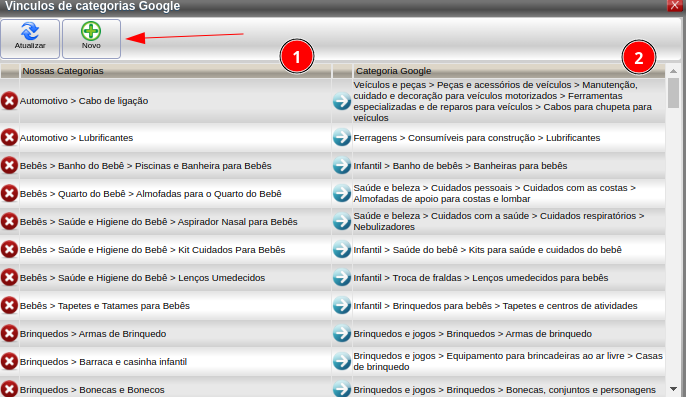This screenshot has height=397, width=686.
Task: Click arrow icon next to Lenços umedecidos para bebês
Action: [x=342, y=278]
